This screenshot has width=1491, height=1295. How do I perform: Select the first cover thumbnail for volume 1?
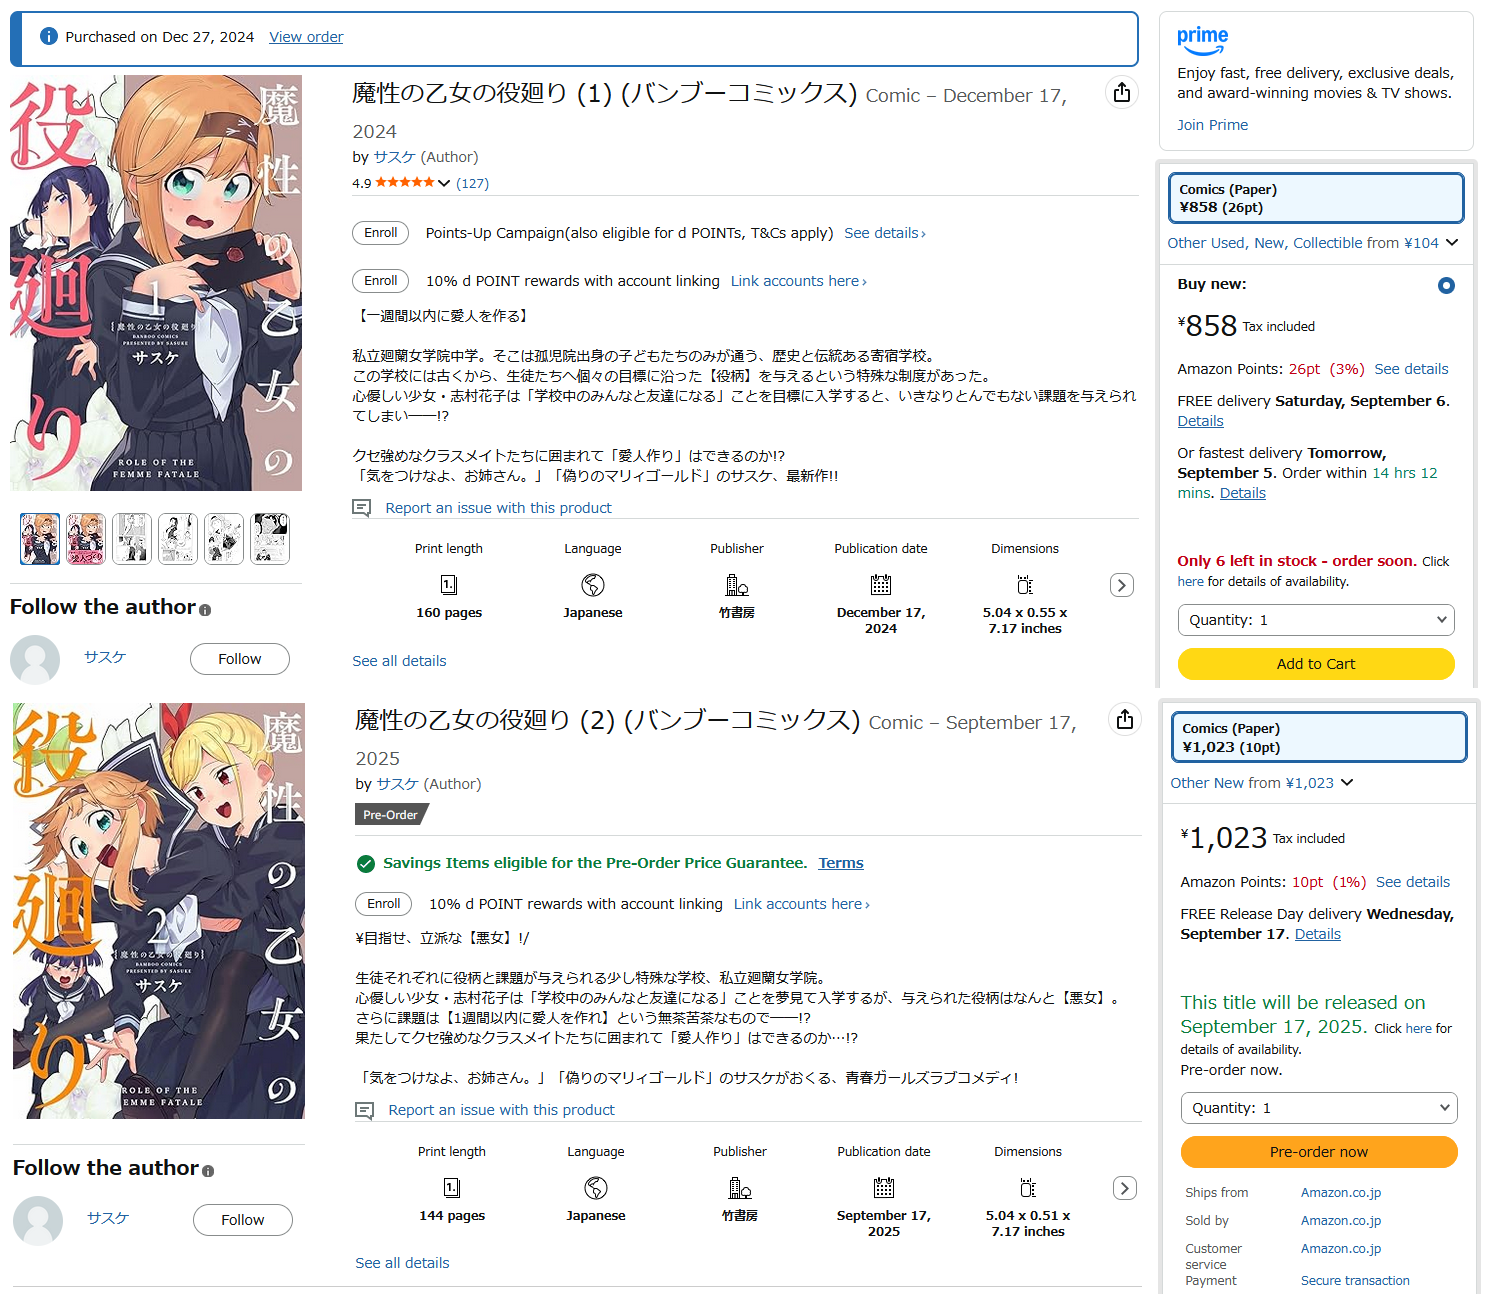(40, 539)
